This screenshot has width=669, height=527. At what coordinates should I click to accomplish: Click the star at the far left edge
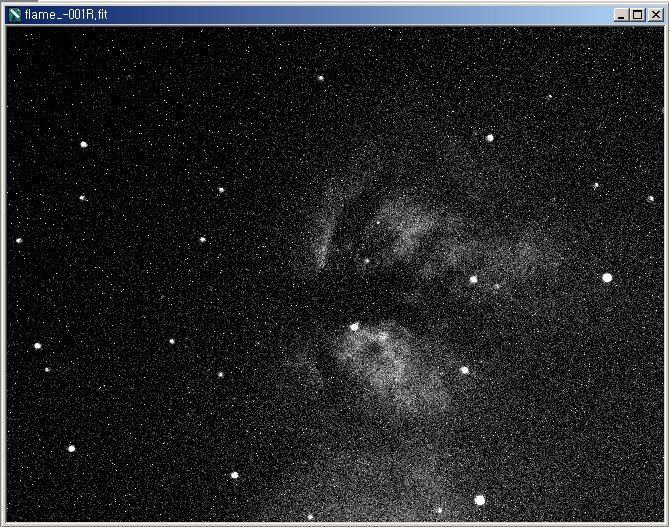click(19, 240)
